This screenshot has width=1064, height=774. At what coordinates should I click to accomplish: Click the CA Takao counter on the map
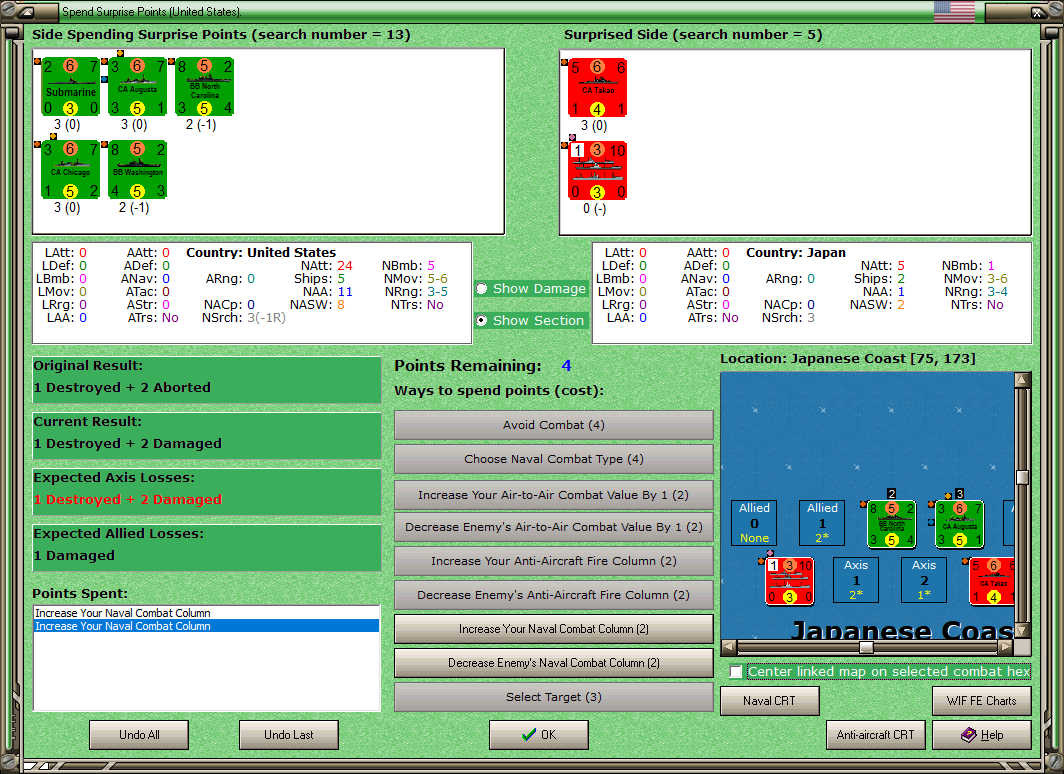coord(991,581)
